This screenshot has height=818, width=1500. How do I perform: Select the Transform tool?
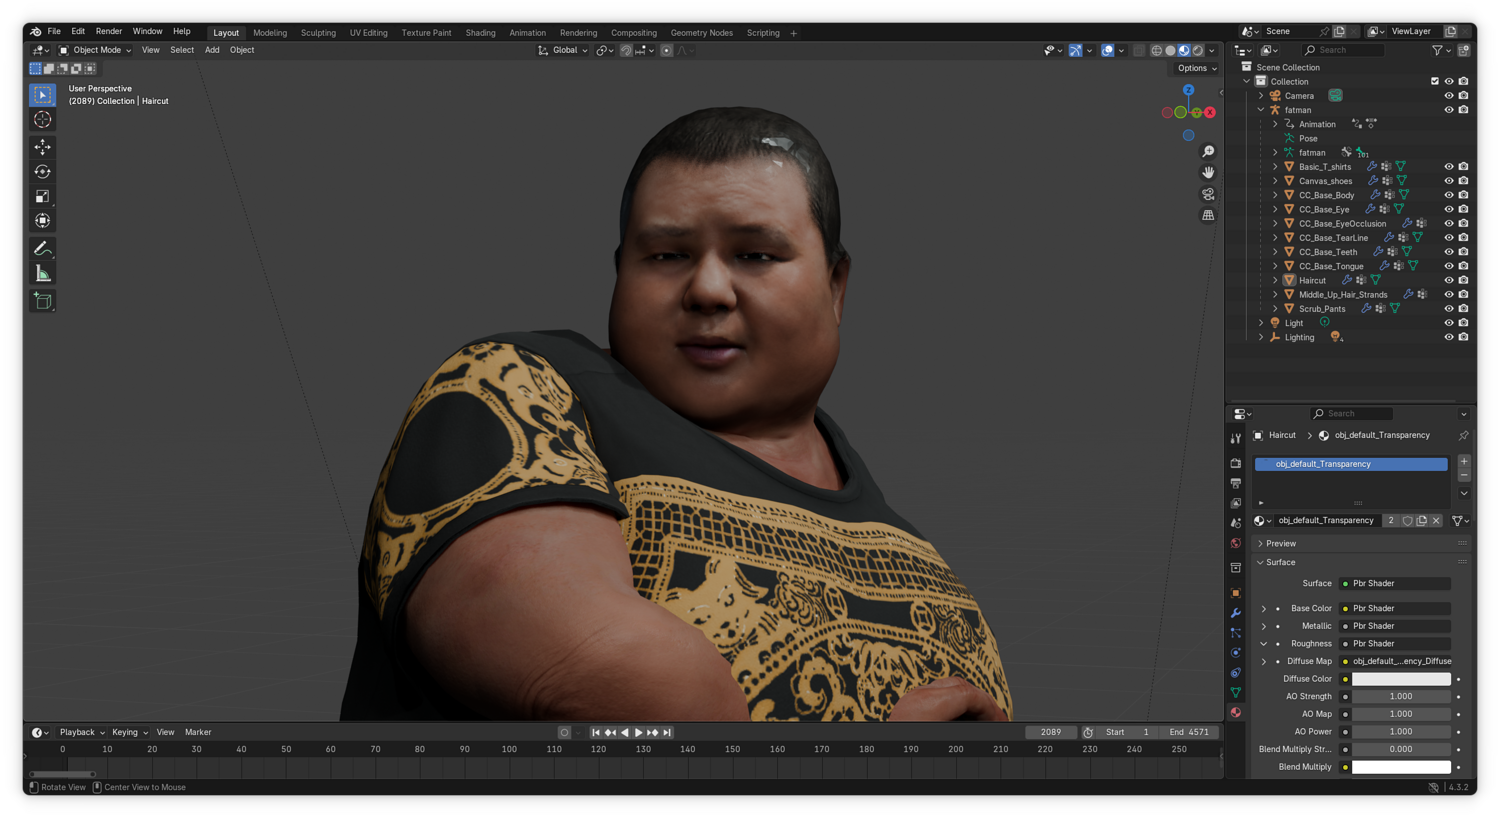42,221
